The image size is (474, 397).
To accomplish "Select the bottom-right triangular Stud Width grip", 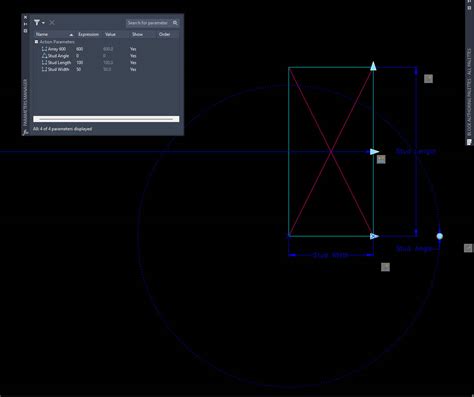I will click(x=374, y=236).
